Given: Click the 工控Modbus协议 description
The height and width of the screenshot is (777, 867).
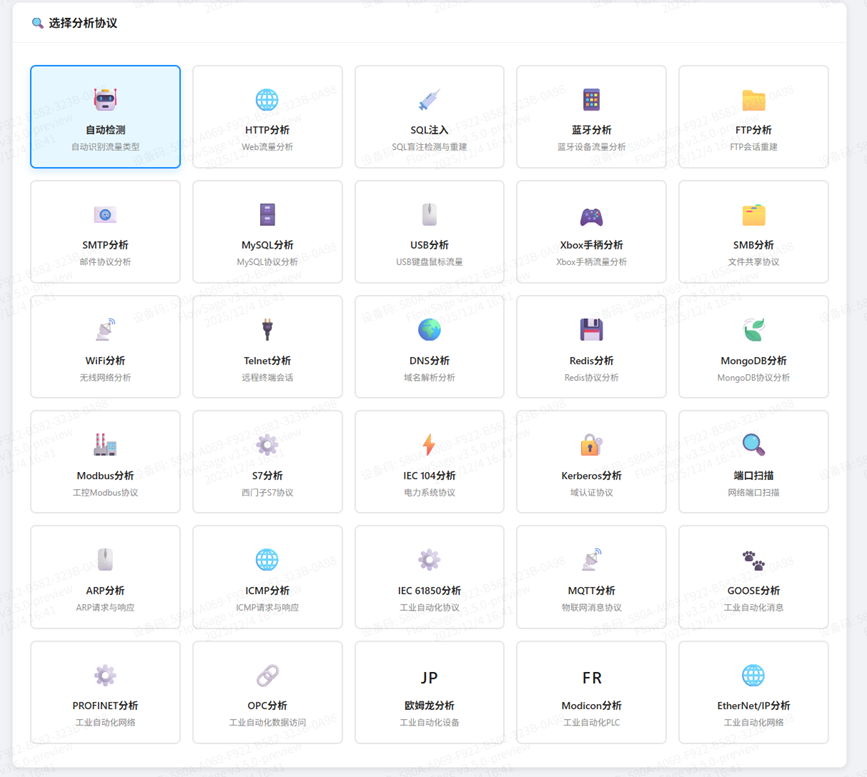Looking at the screenshot, I should [x=105, y=492].
